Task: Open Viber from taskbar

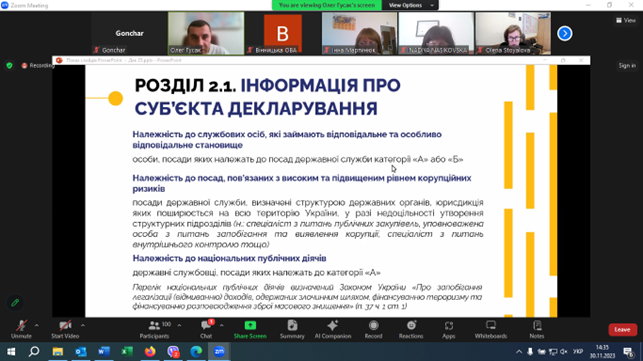Action: pyautogui.click(x=173, y=352)
